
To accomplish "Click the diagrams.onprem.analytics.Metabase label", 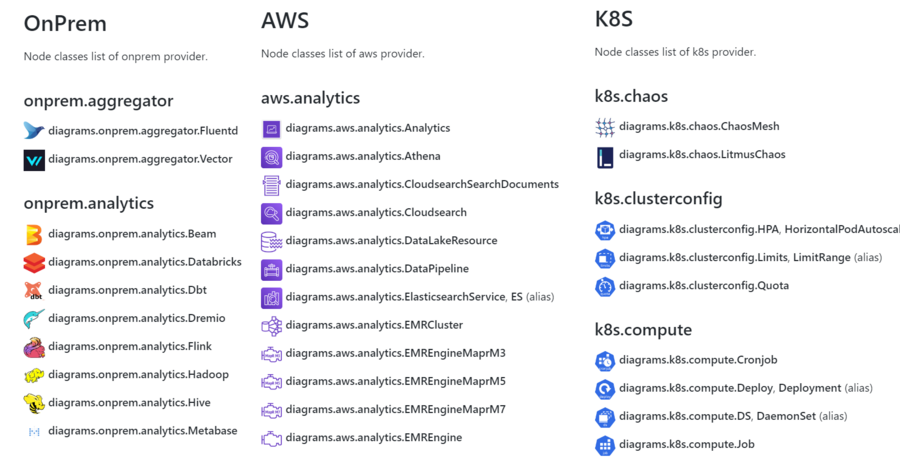I will coord(143,431).
